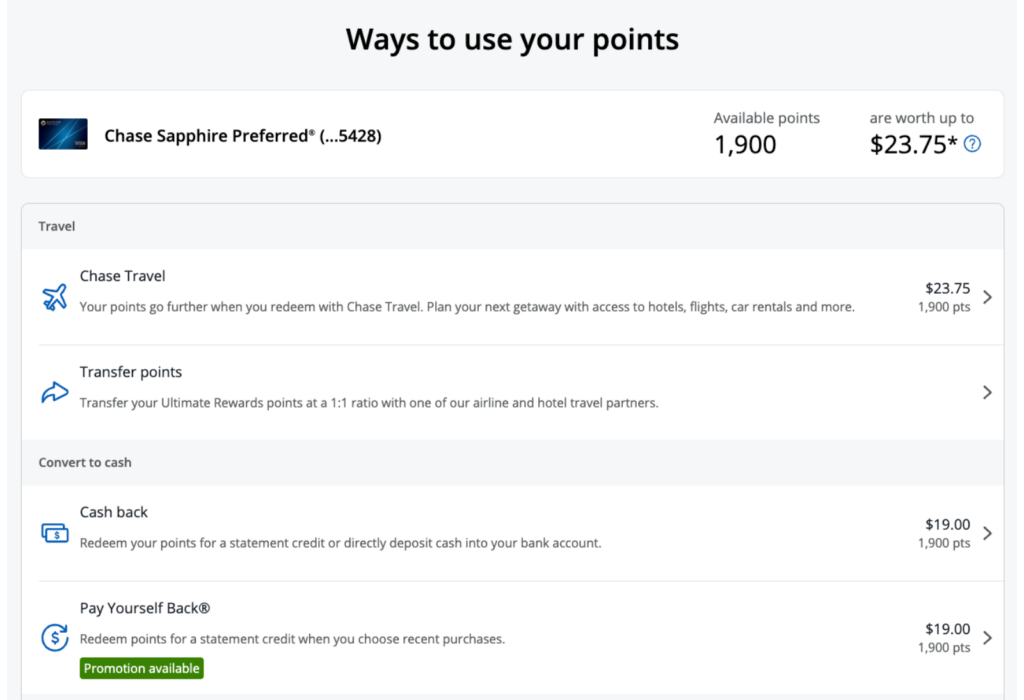Image resolution: width=1024 pixels, height=700 pixels.
Task: Click the circular dollar Pay Yourself Back icon
Action: (55, 637)
